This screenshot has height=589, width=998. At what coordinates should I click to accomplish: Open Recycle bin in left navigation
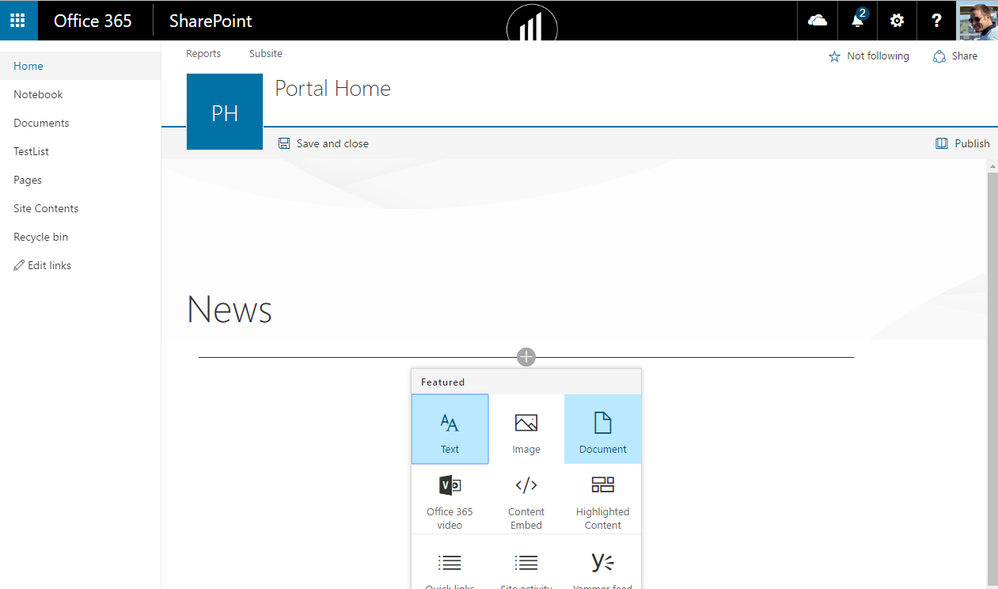click(x=80, y=237)
